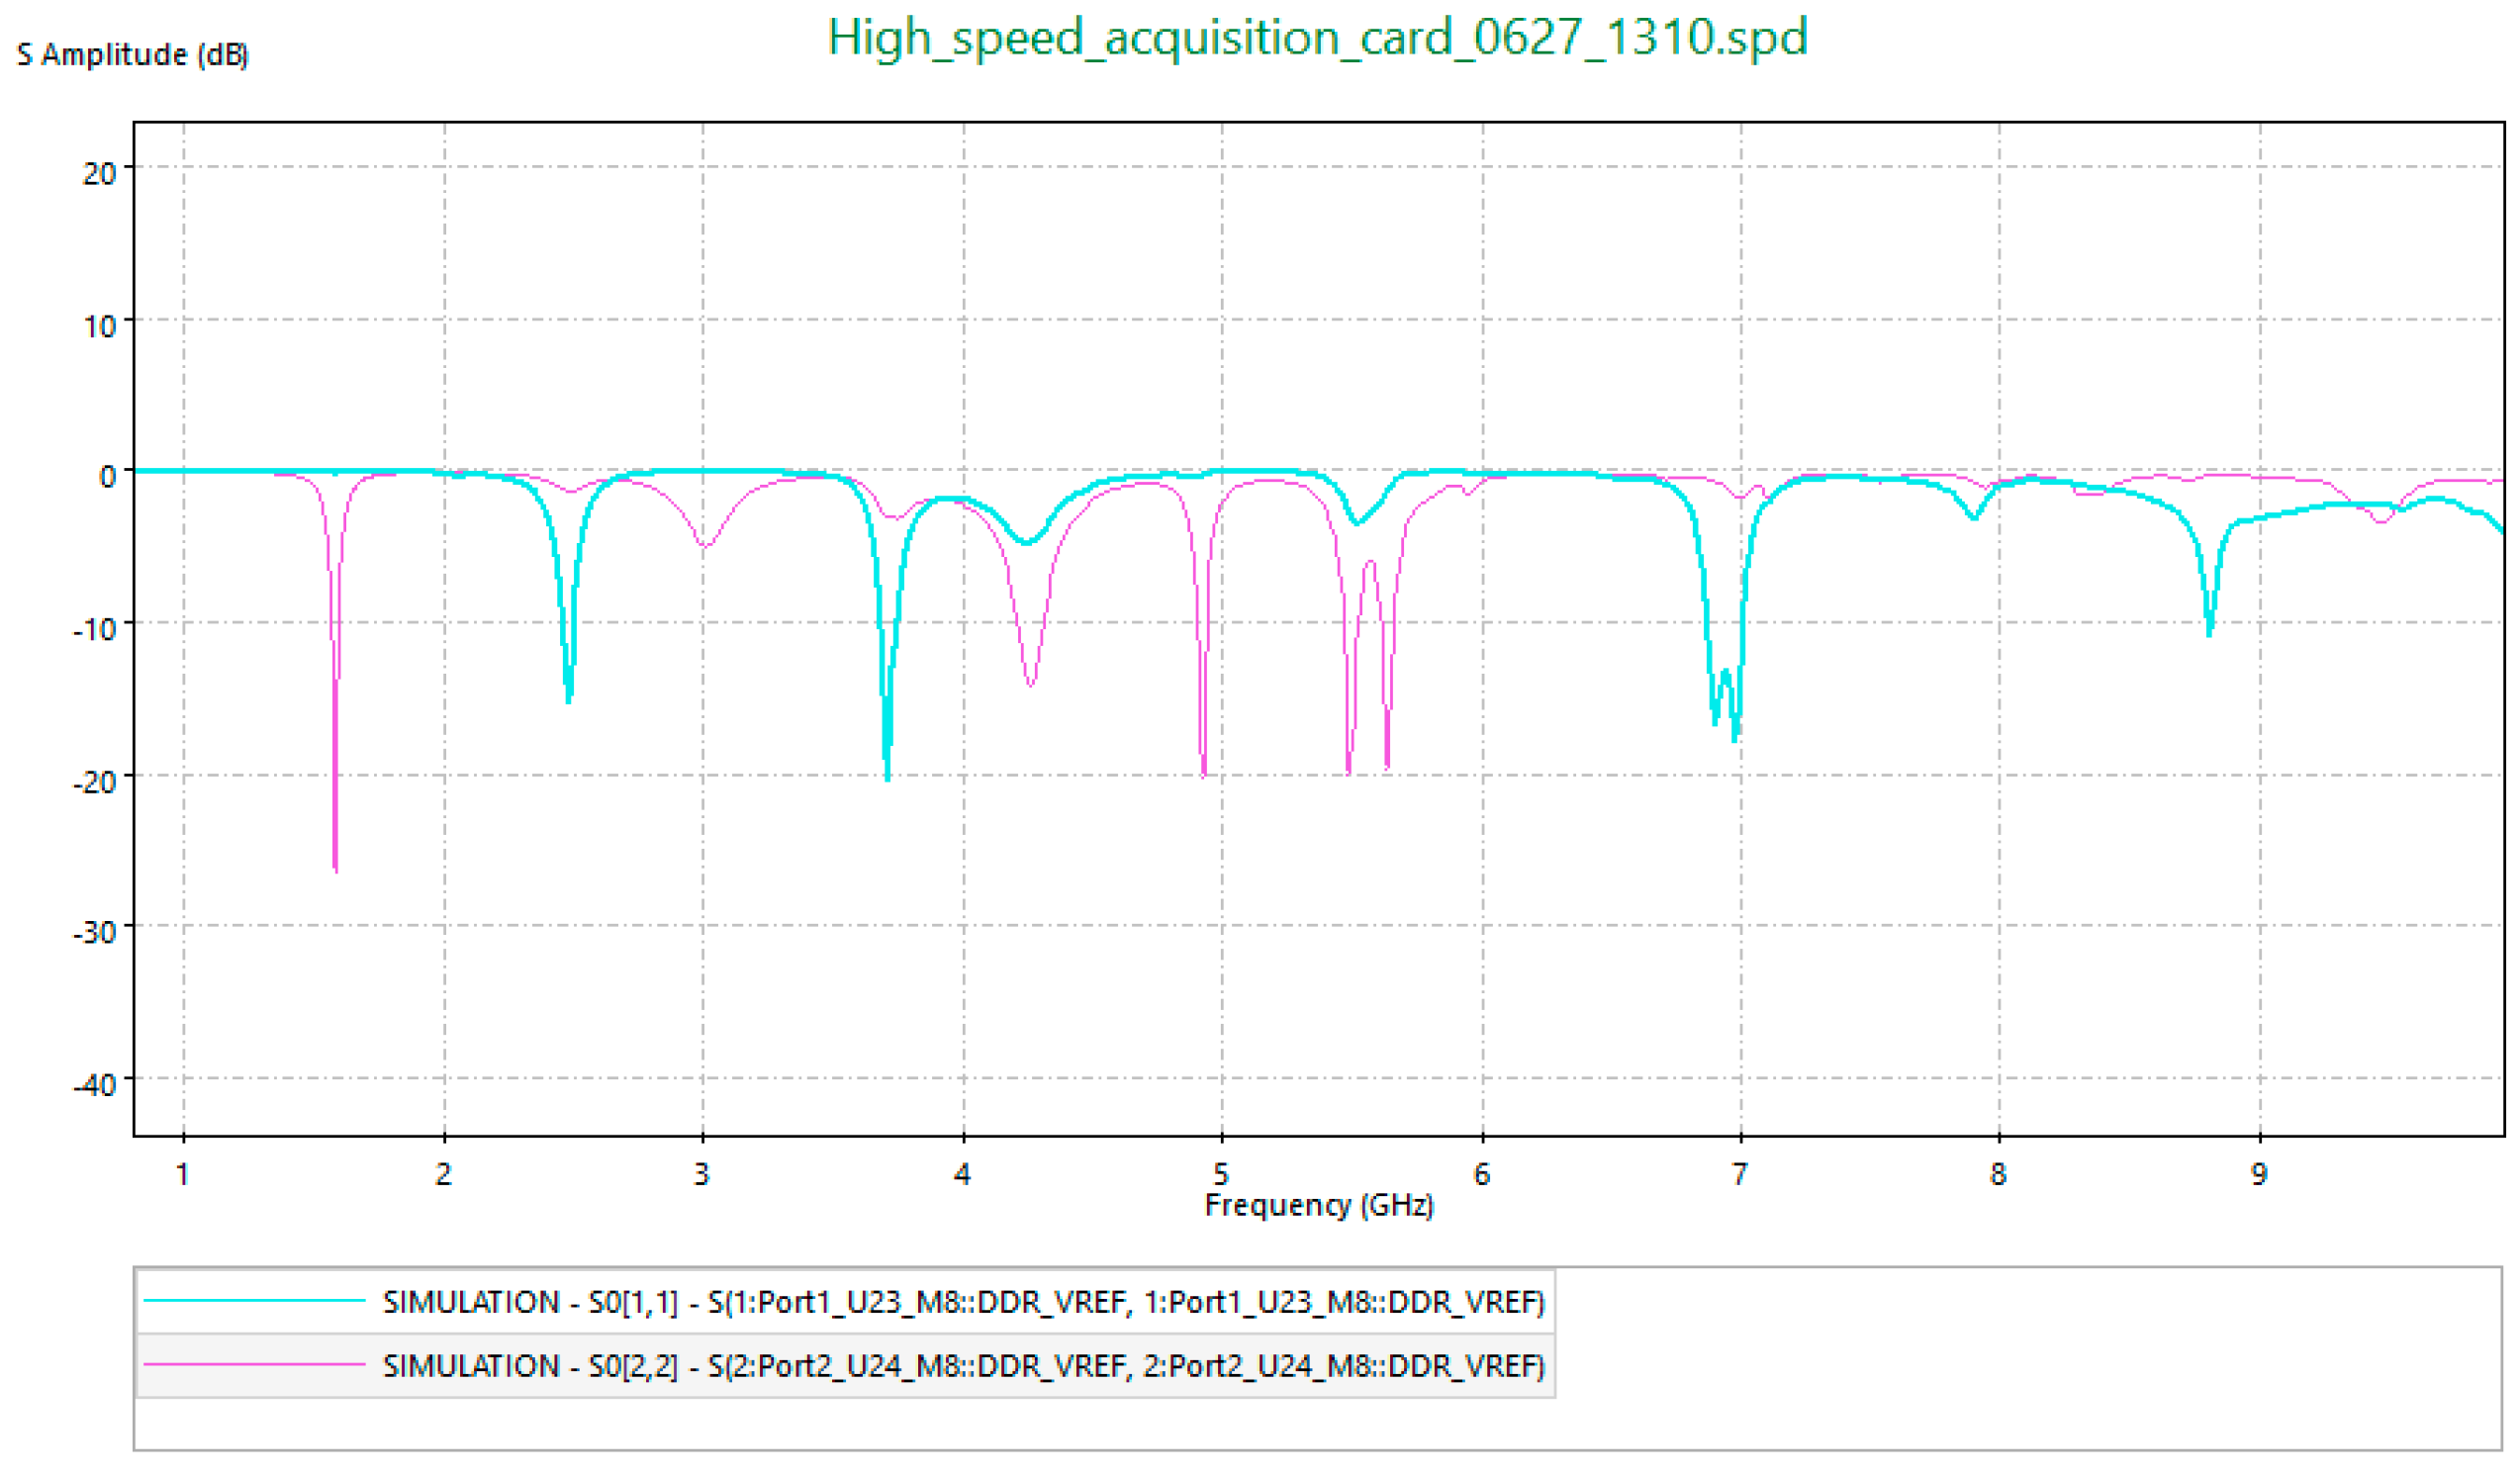Click the cyan curve dip near 8.8 GHz

tap(2209, 630)
